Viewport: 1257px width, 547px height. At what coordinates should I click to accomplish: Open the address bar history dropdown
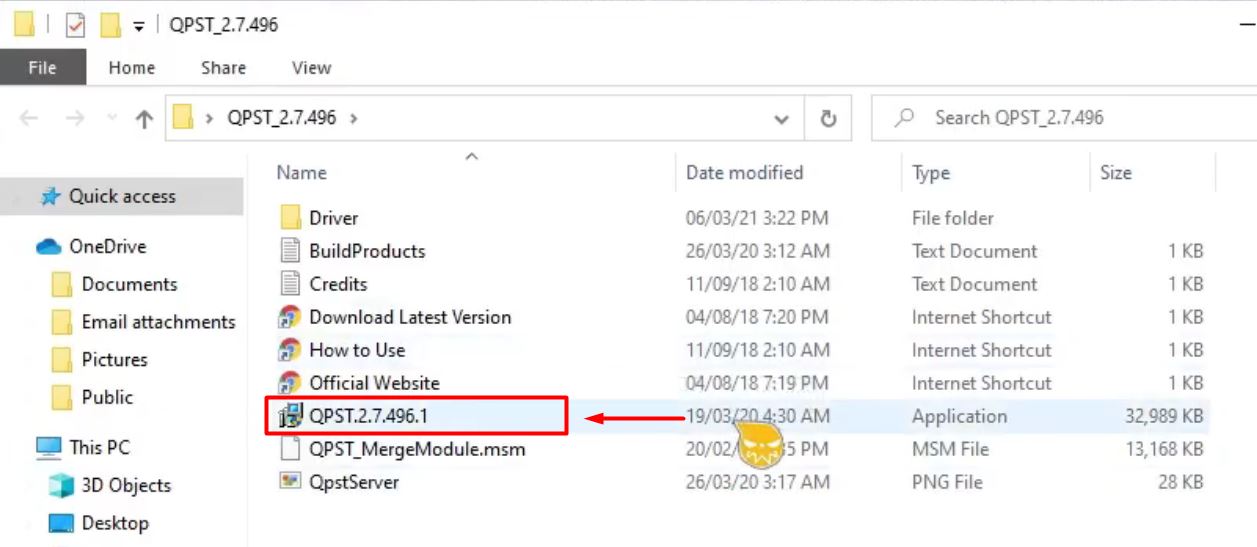tap(782, 118)
